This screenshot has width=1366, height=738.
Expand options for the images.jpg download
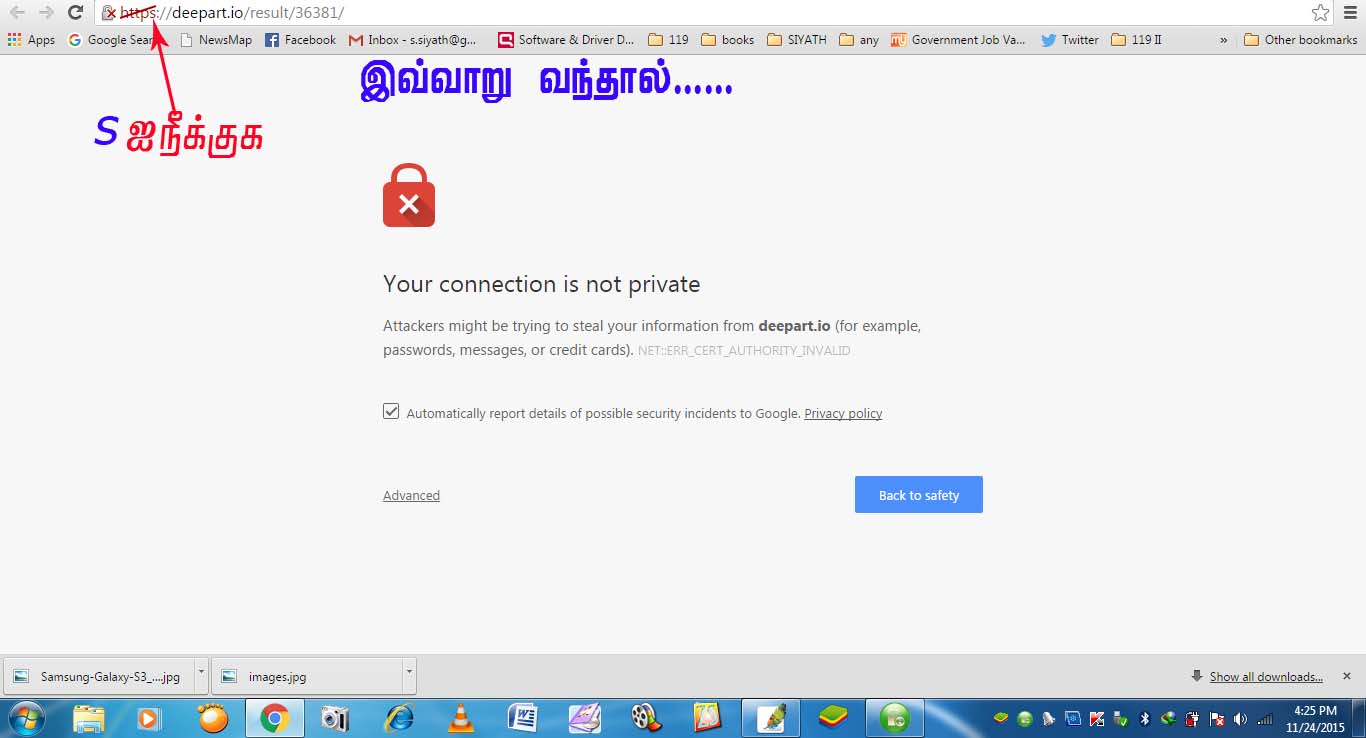click(408, 676)
